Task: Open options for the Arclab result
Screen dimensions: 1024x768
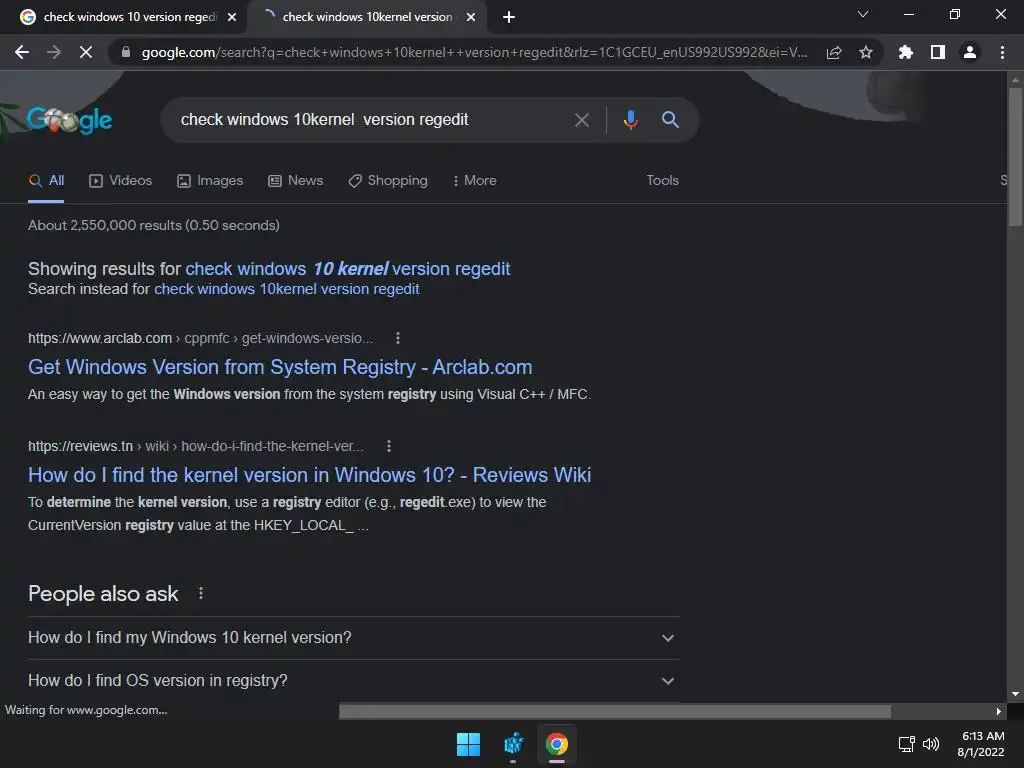Action: click(398, 338)
